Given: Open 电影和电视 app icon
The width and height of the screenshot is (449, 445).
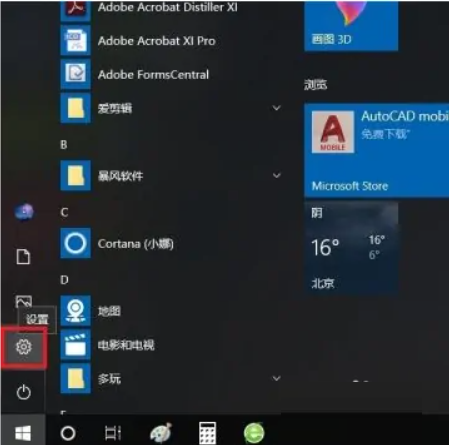Looking at the screenshot, I should 76,345.
